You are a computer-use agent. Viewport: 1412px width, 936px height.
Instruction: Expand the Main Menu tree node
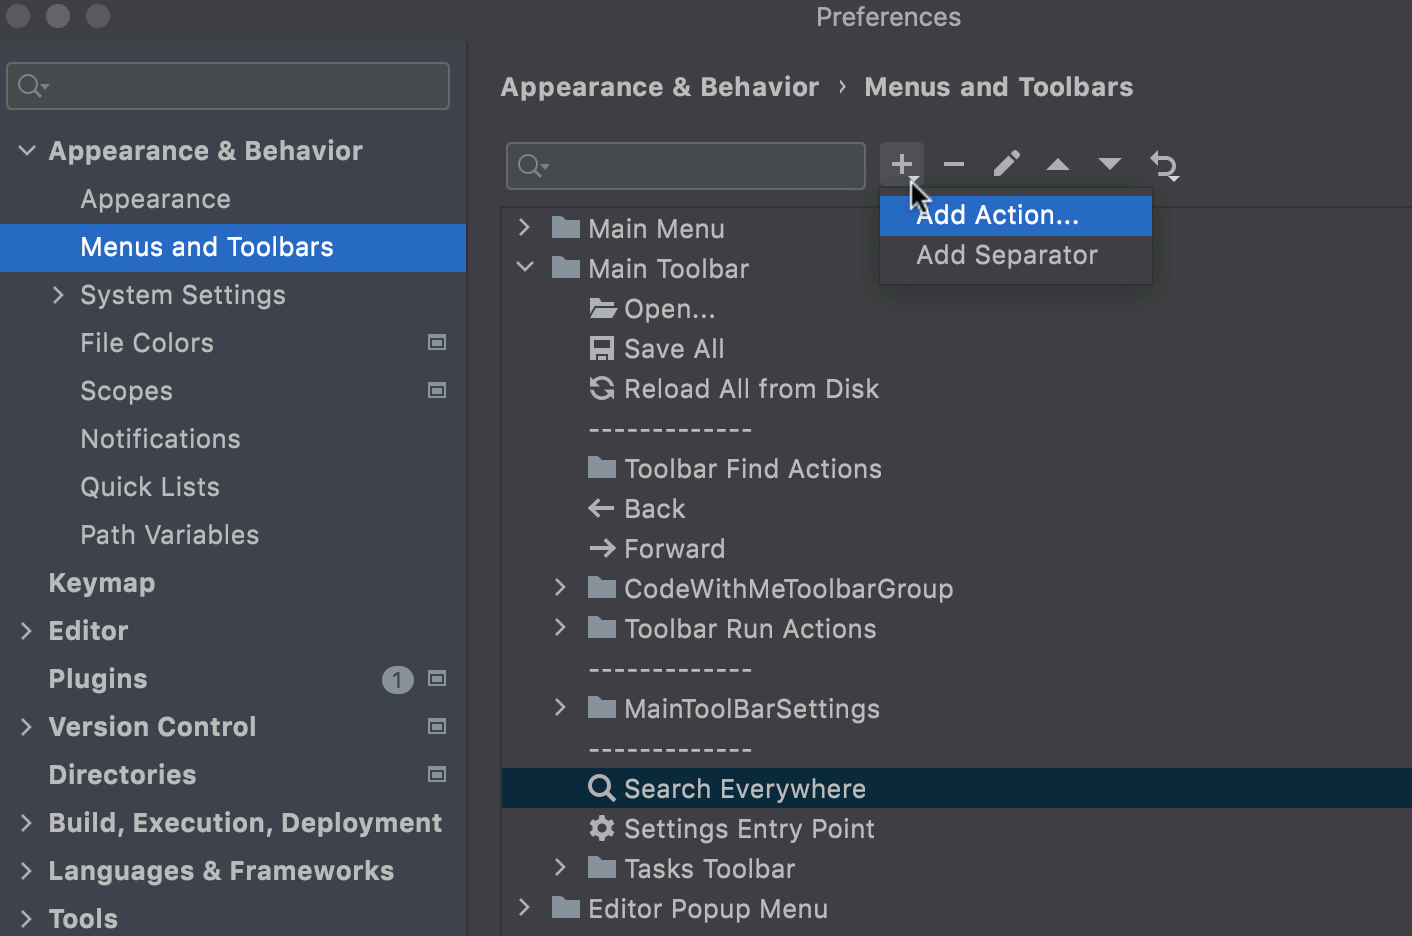coord(525,228)
